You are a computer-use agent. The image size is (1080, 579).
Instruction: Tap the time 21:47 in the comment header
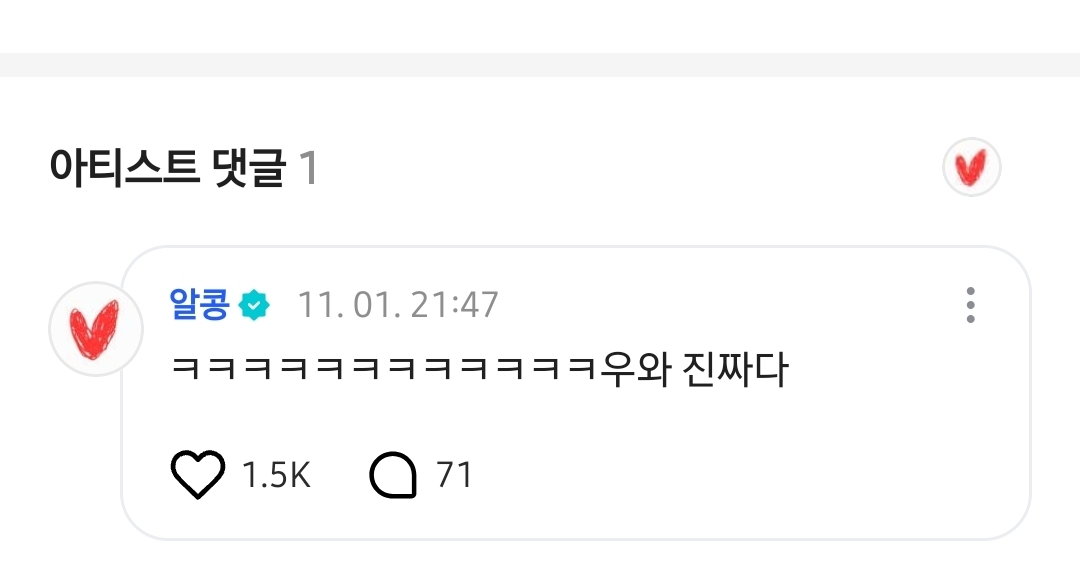(455, 305)
